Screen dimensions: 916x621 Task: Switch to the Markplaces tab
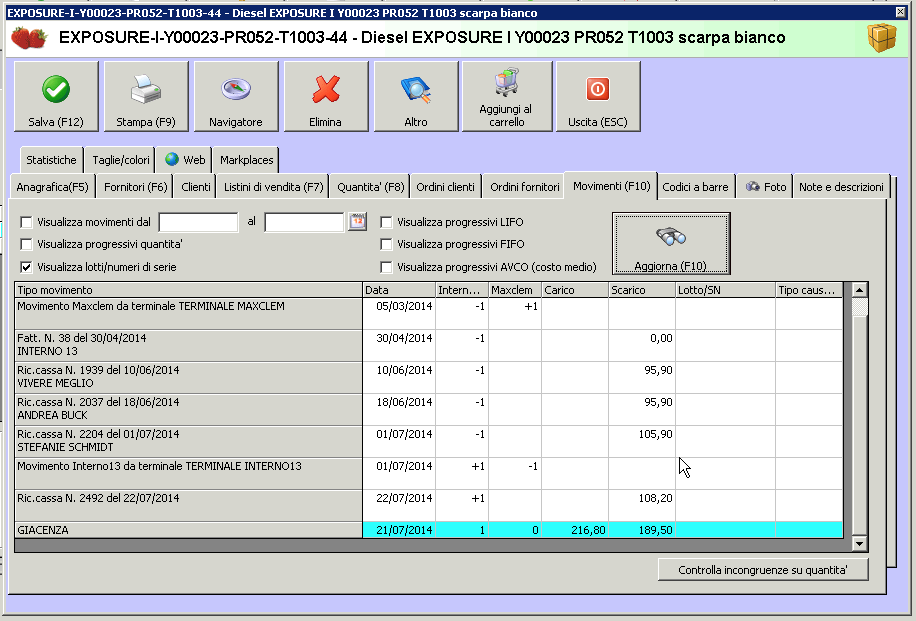[247, 159]
